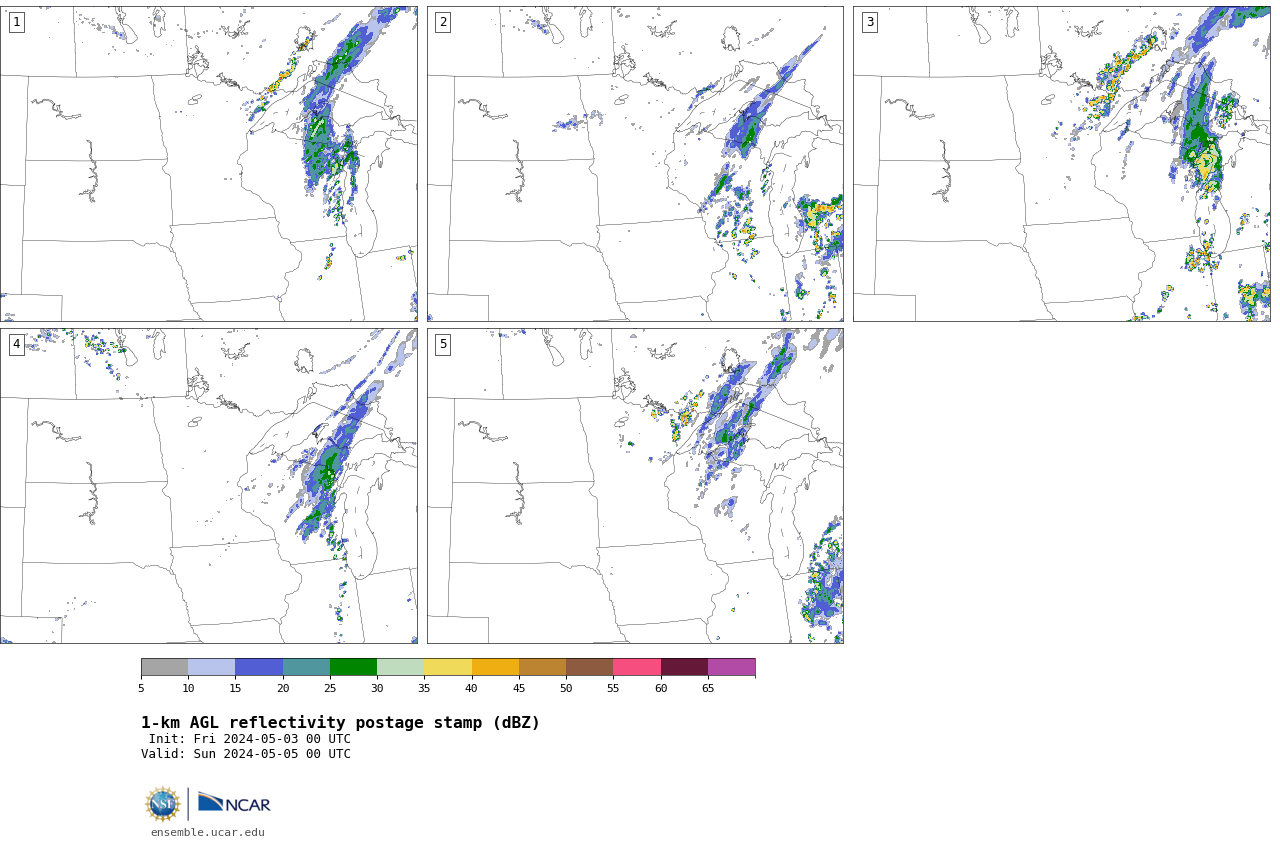The width and height of the screenshot is (1280, 844).
Task: Click the colorbar tick label 65
Action: pyautogui.click(x=708, y=688)
